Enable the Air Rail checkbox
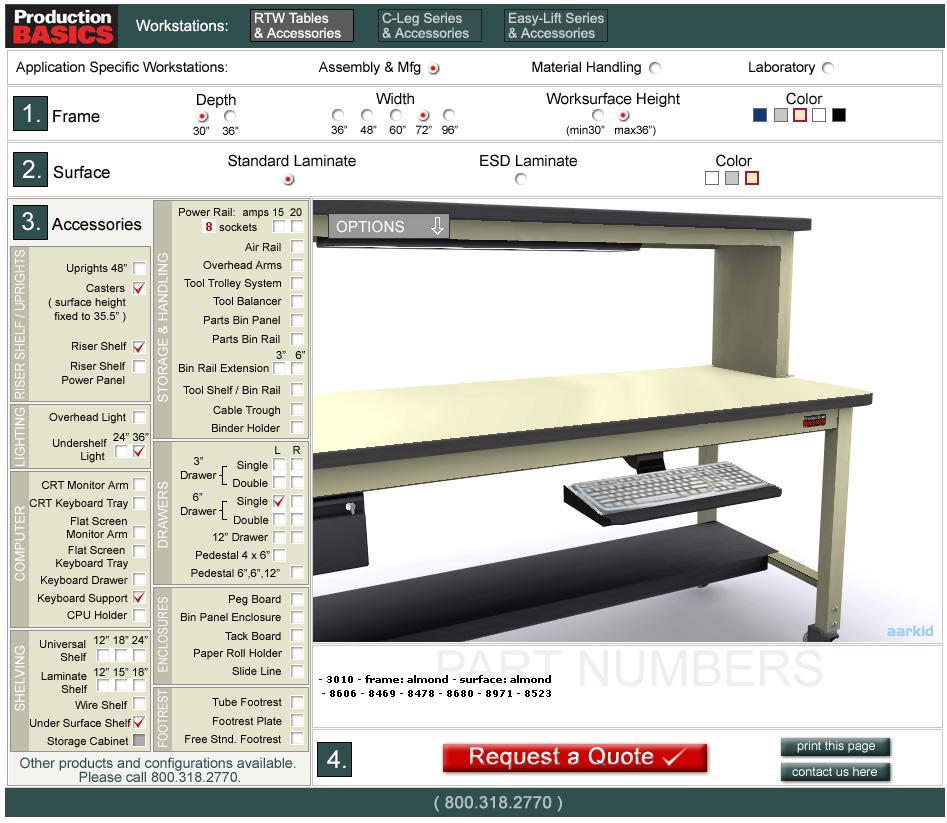The image size is (947, 823). tap(297, 246)
